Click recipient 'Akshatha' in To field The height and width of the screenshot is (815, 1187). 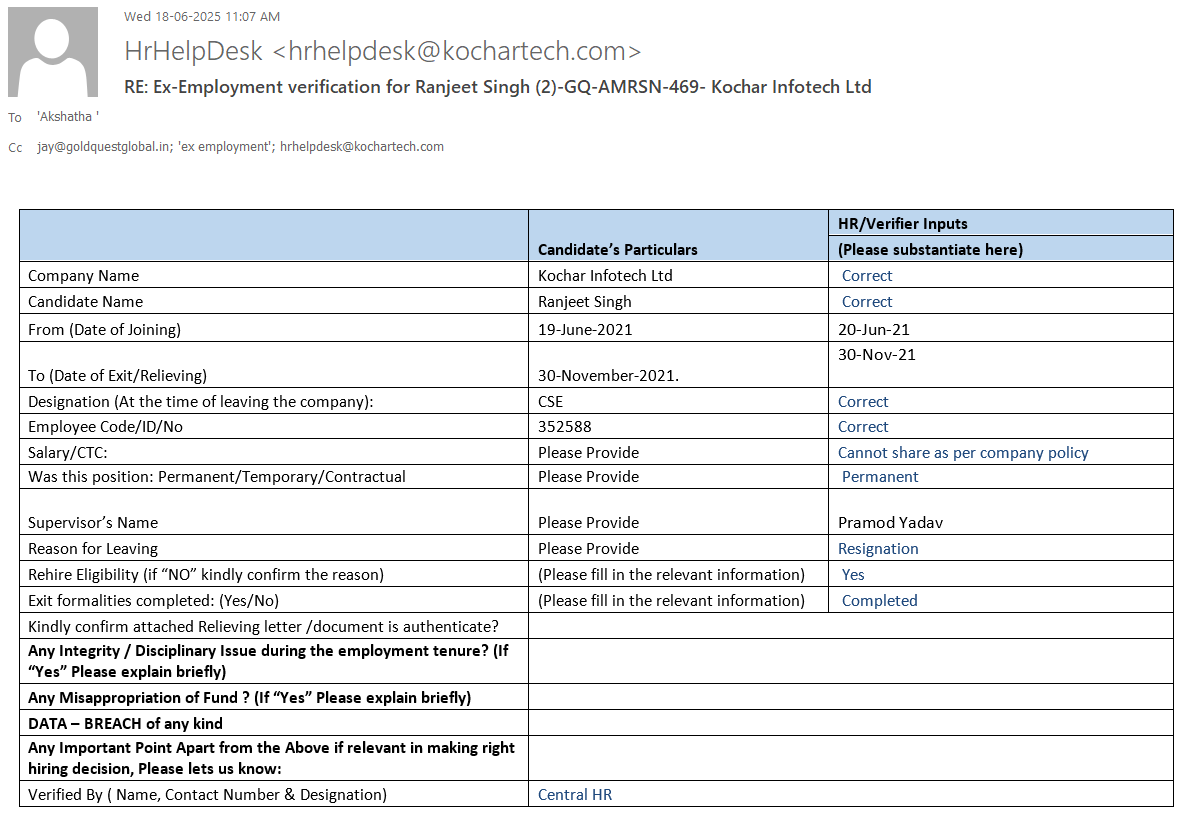[68, 117]
